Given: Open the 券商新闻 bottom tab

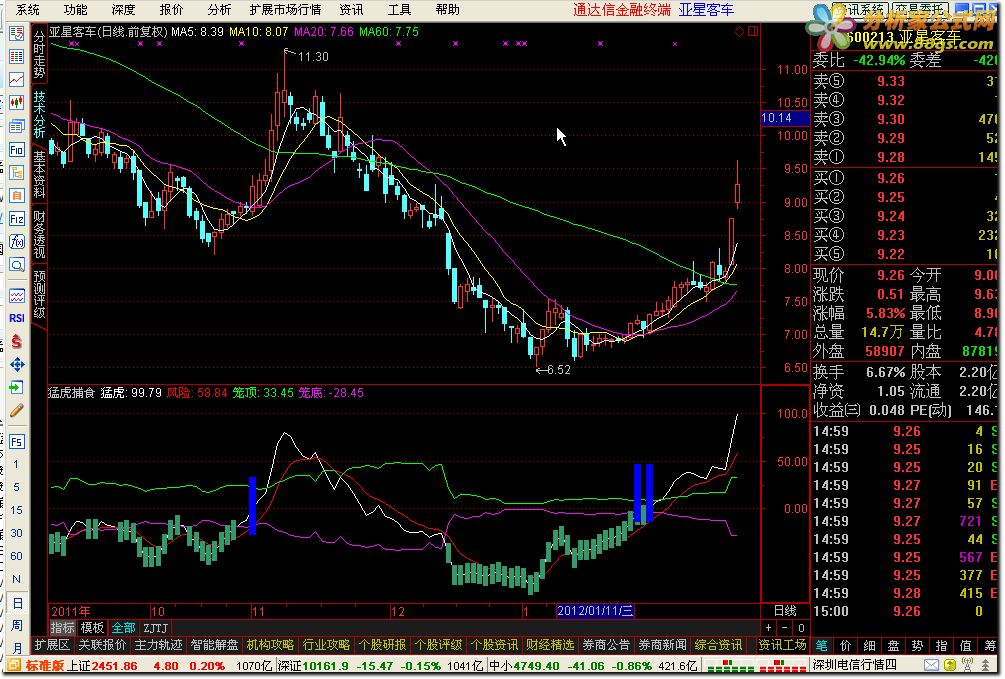Looking at the screenshot, I should point(662,644).
